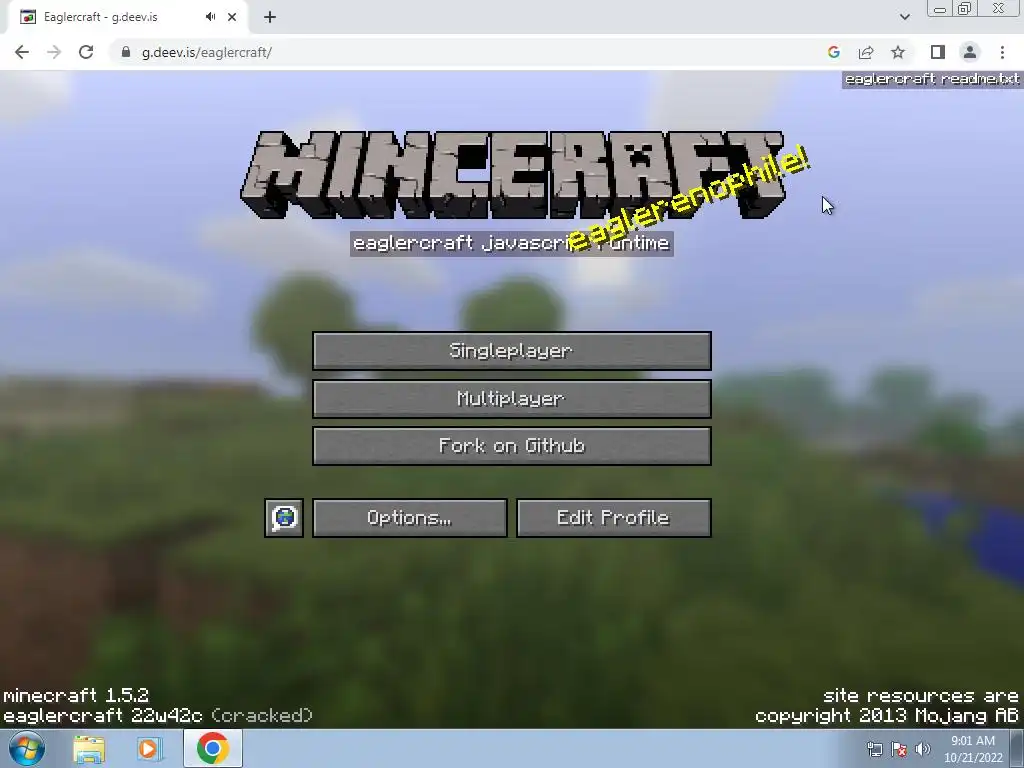Select the Eaglercraft - g.deev.is tab
Screen dimensions: 1024x768
tap(127, 17)
